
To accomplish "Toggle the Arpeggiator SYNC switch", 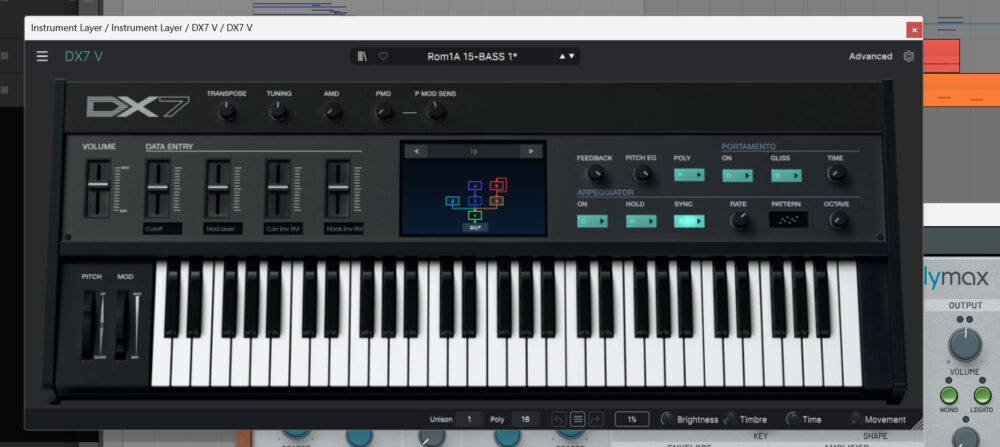I will (689, 221).
